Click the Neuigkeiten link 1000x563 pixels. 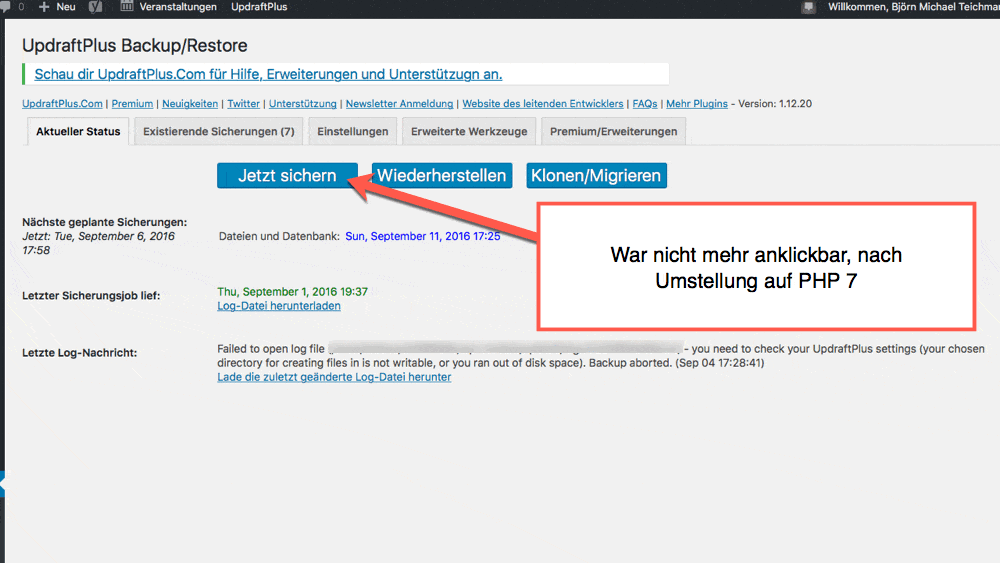190,103
